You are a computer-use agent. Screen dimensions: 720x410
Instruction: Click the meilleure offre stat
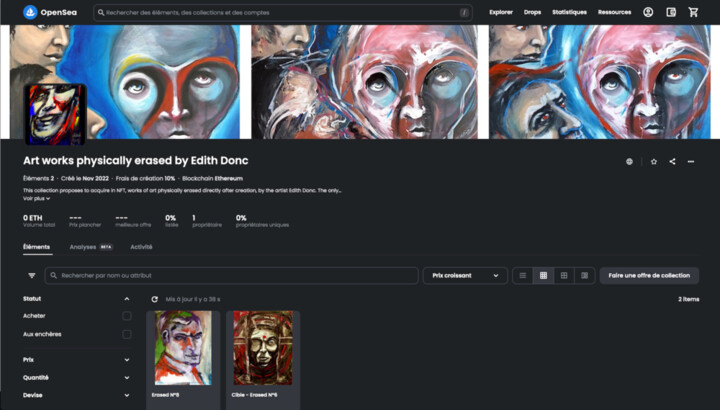click(133, 221)
